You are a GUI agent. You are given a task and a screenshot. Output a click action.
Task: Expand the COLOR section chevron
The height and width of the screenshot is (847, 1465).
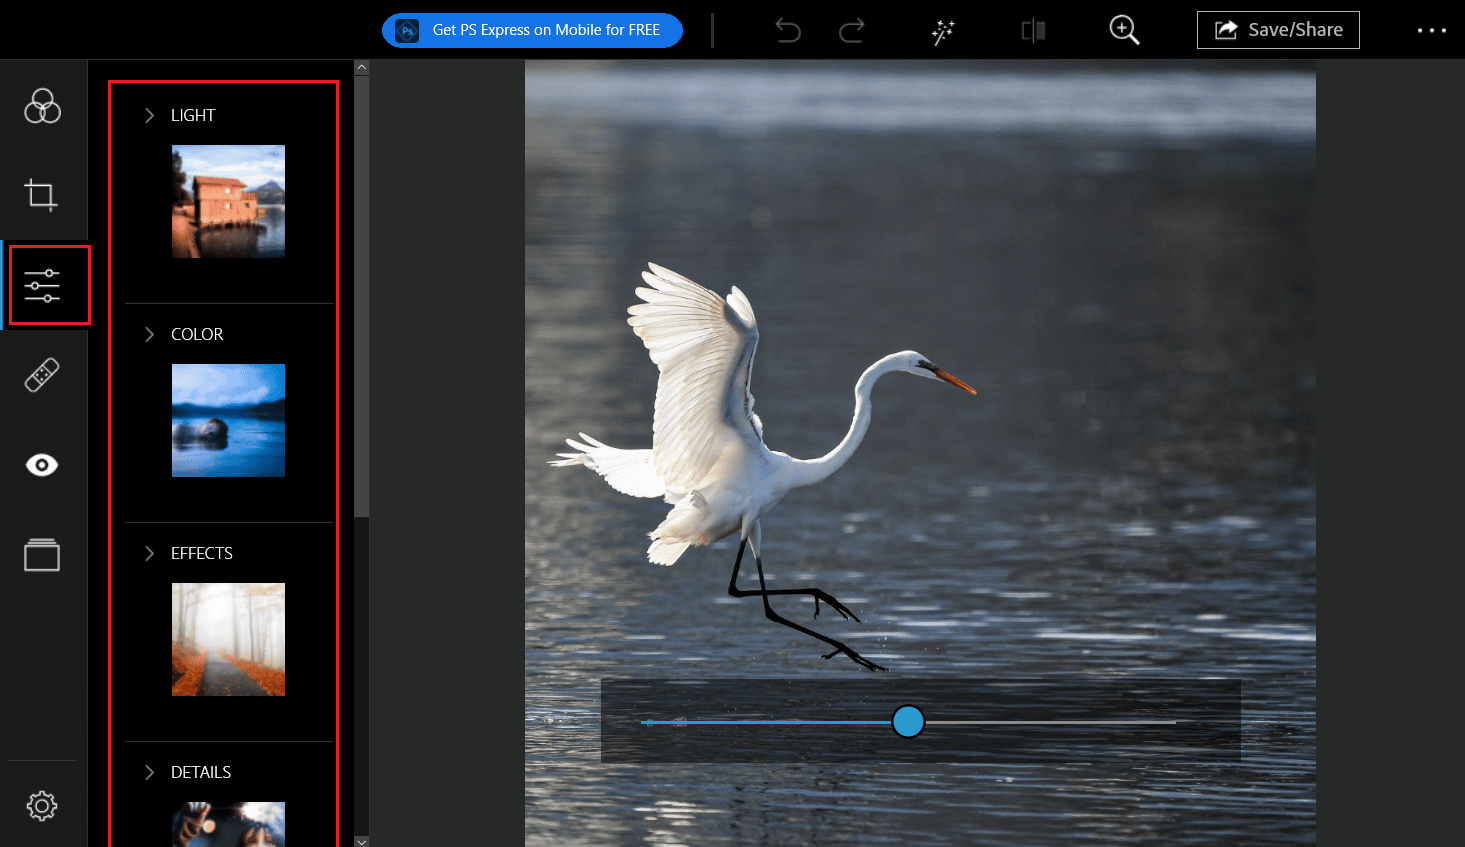(149, 334)
